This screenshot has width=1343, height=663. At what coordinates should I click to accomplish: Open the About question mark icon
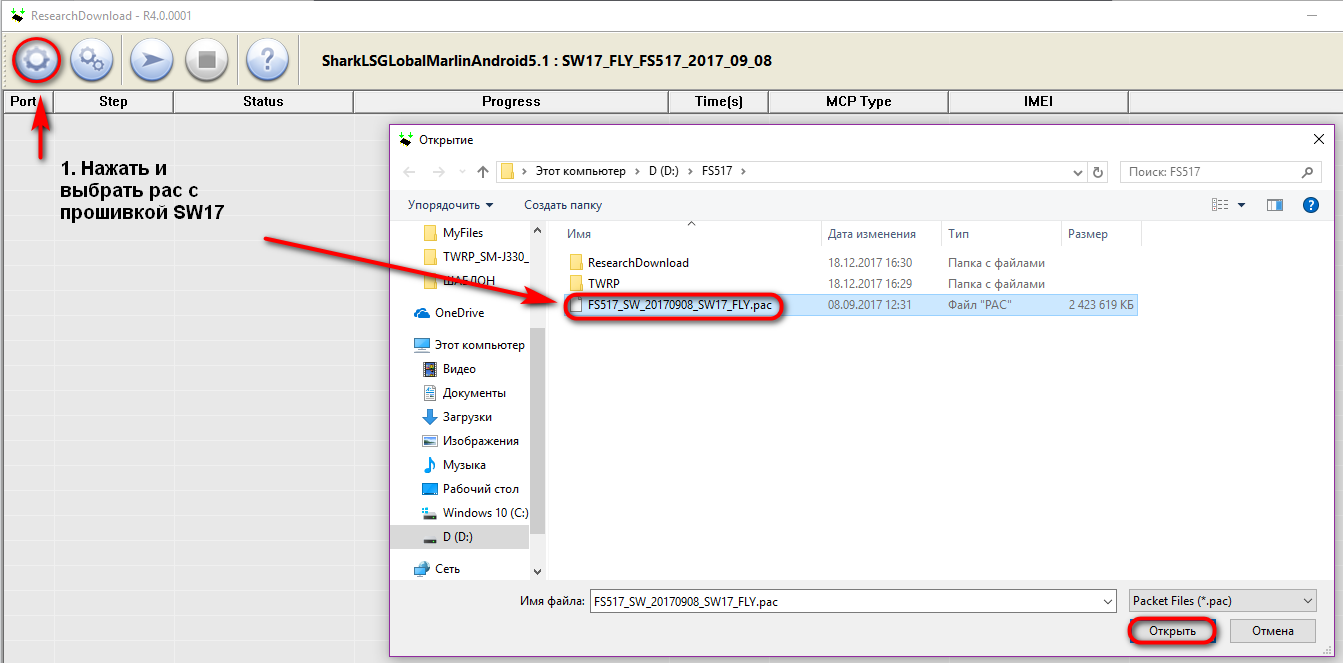coord(267,61)
